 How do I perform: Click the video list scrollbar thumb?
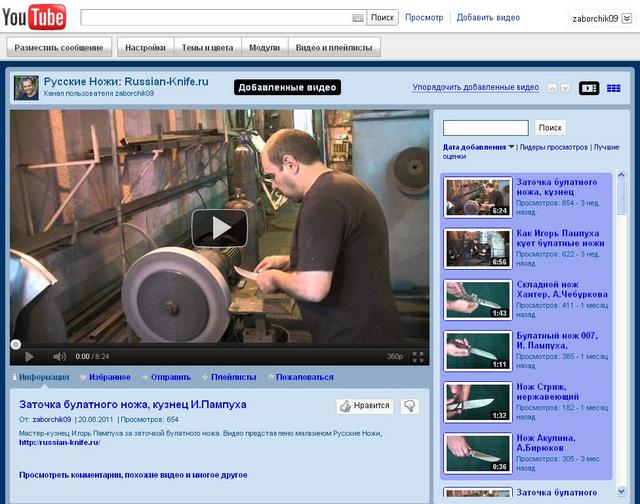coord(621,198)
